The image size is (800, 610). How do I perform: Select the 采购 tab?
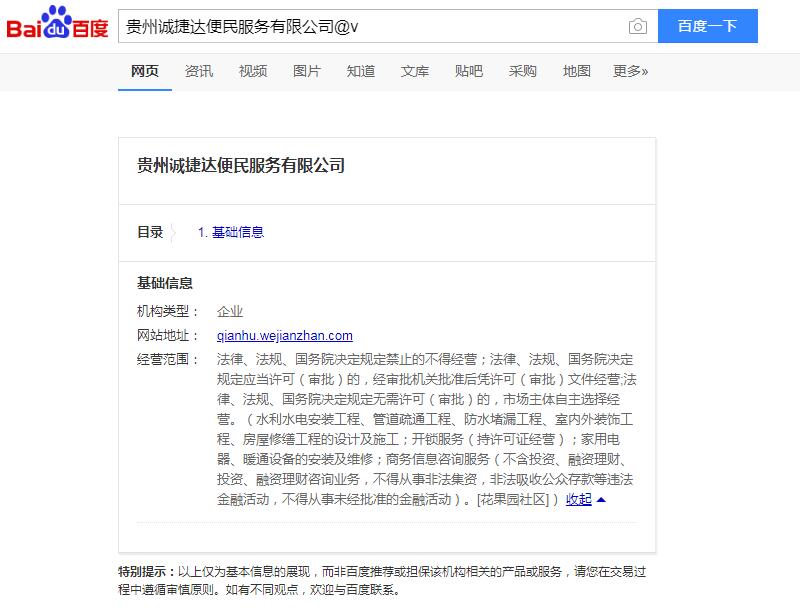point(523,71)
